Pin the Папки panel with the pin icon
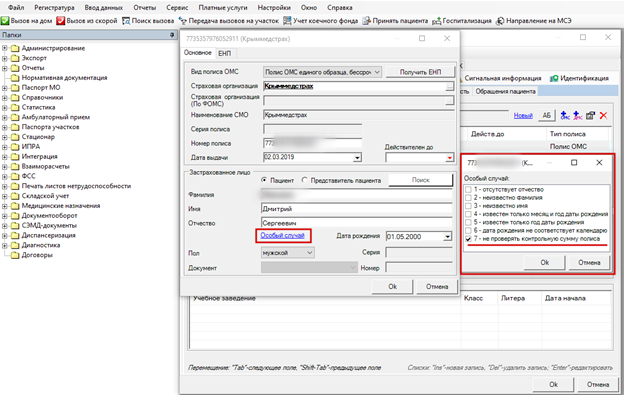624x395 pixels. click(172, 35)
